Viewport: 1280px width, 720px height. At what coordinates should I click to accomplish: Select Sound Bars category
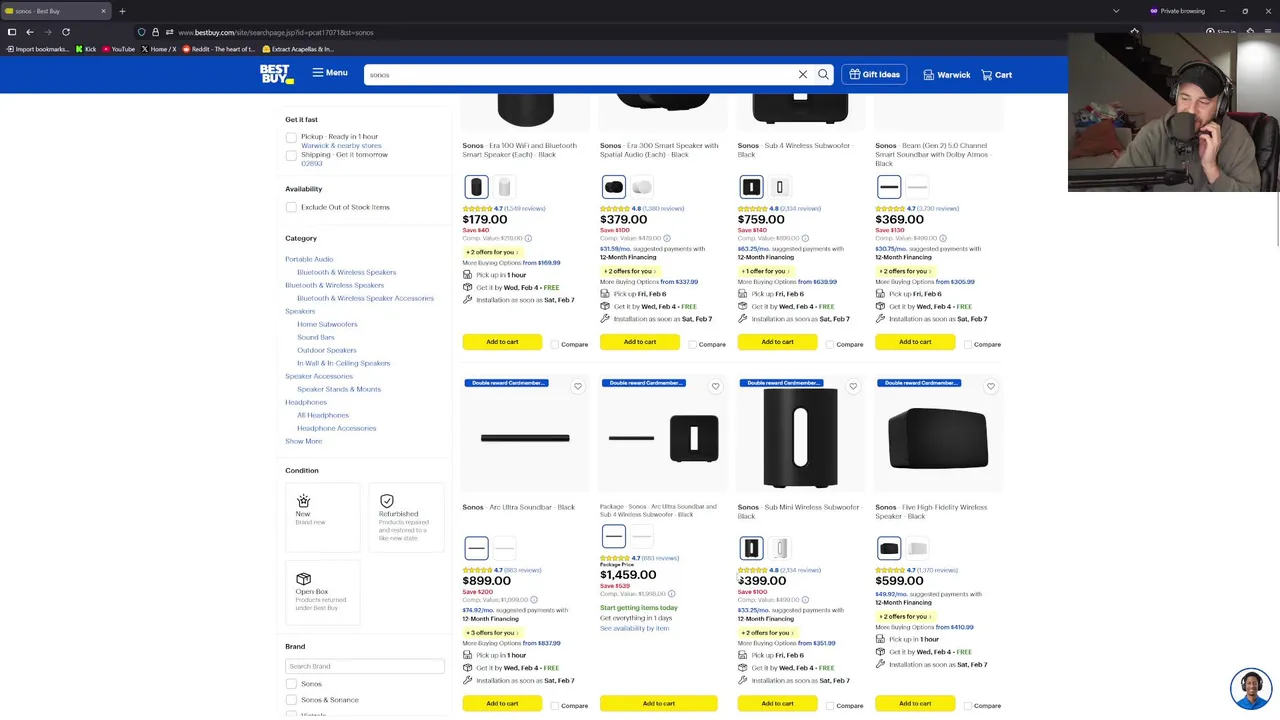pos(316,337)
